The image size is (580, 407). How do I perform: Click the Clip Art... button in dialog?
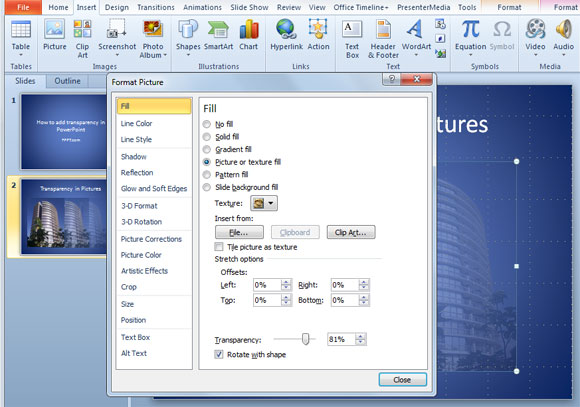pyautogui.click(x=351, y=232)
